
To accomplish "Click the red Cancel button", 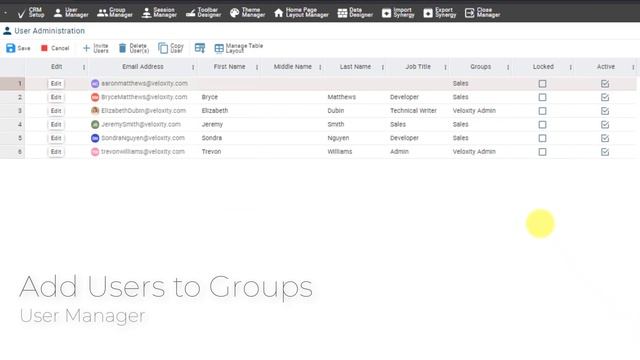I will click(55, 48).
